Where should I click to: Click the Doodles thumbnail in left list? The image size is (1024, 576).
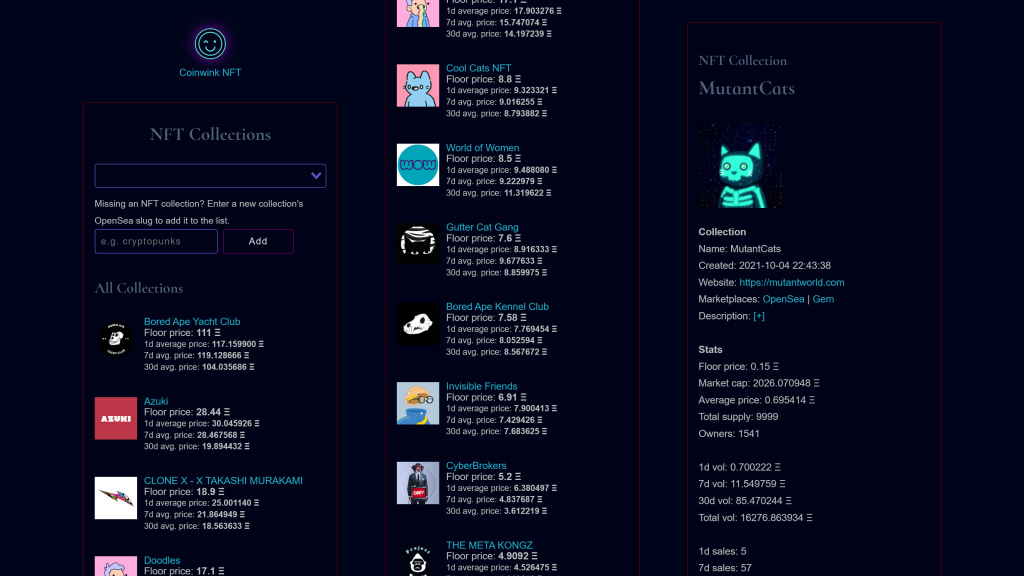tap(116, 566)
